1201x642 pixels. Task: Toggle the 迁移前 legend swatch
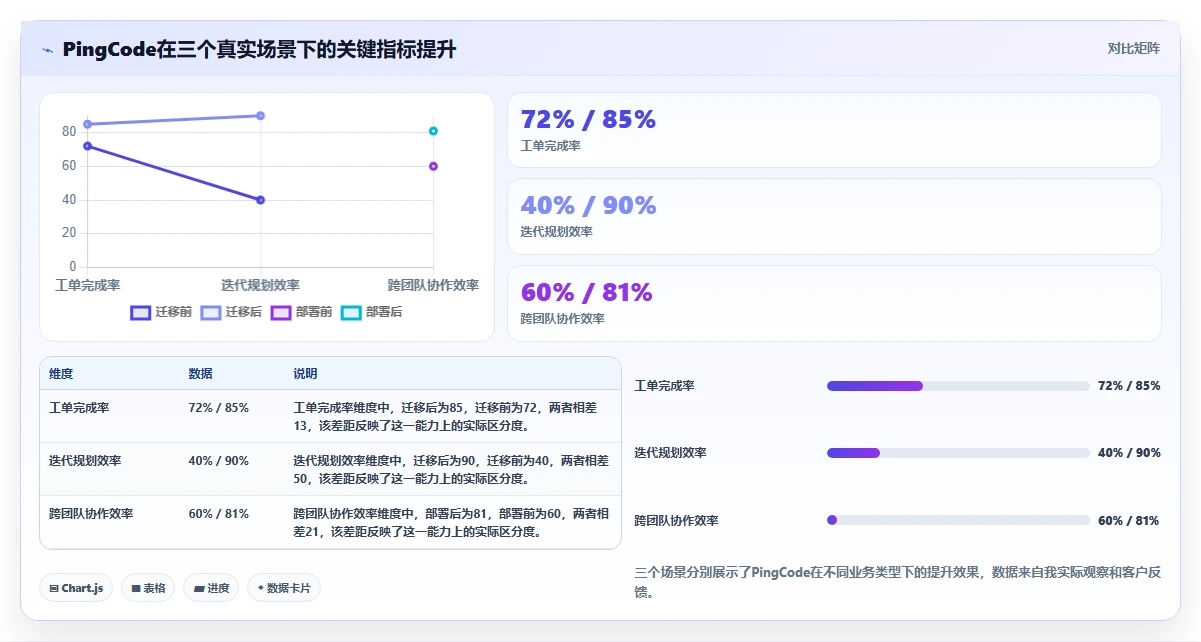[141, 312]
